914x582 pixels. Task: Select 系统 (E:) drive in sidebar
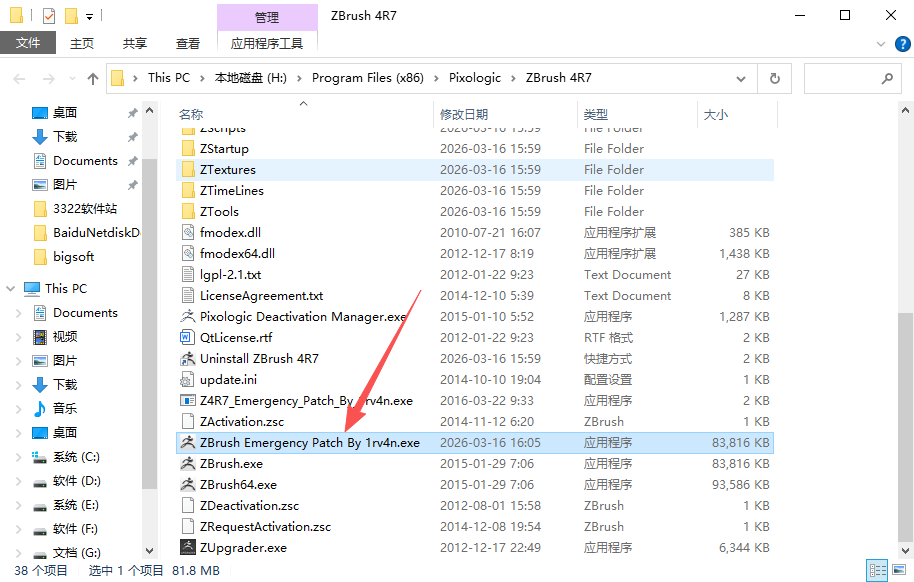(76, 505)
